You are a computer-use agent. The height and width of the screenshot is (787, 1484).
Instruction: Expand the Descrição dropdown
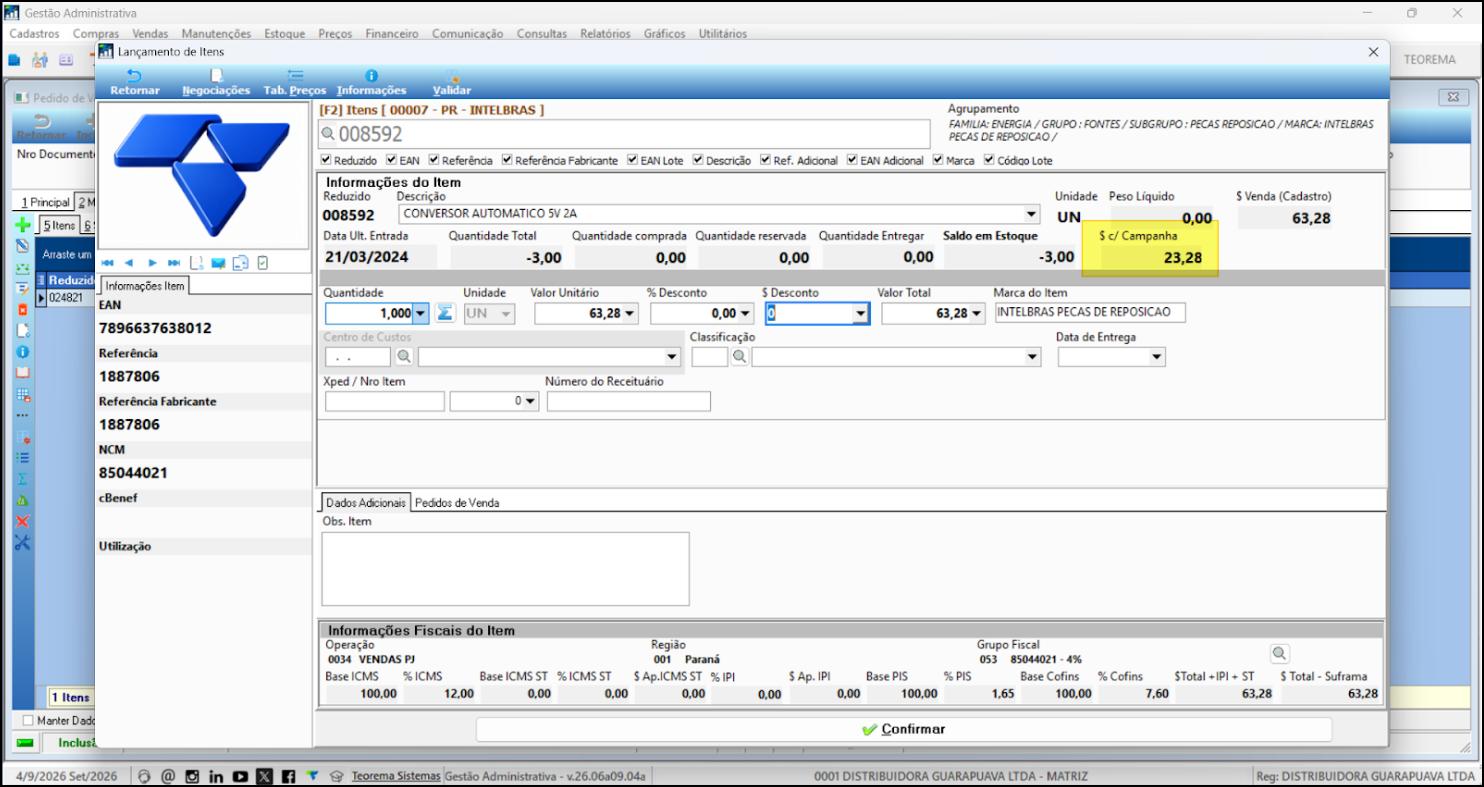(x=1031, y=214)
